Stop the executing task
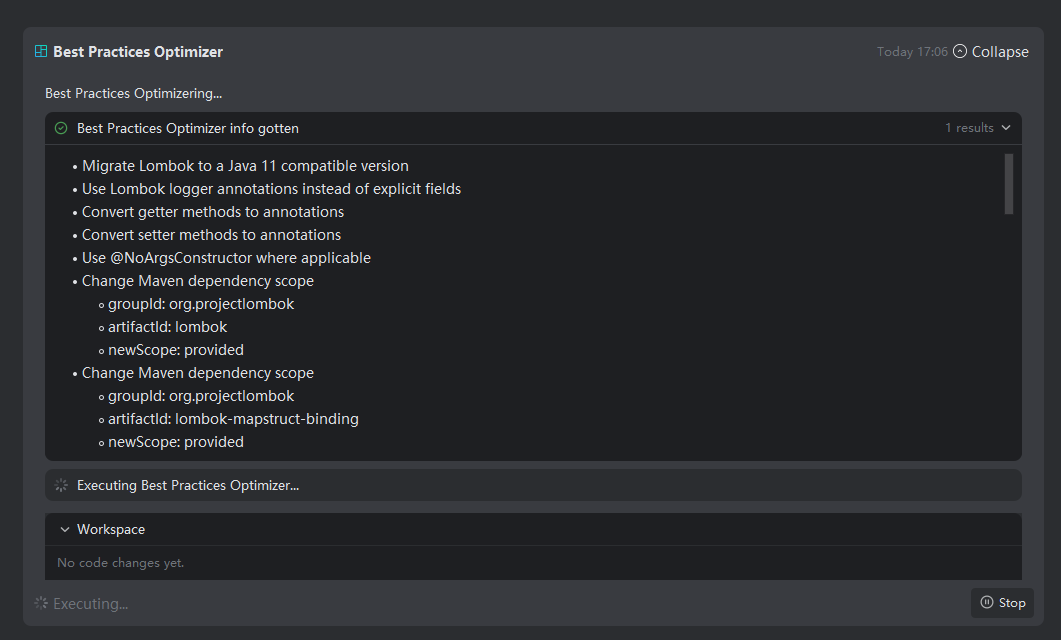The width and height of the screenshot is (1061, 640). (1002, 603)
